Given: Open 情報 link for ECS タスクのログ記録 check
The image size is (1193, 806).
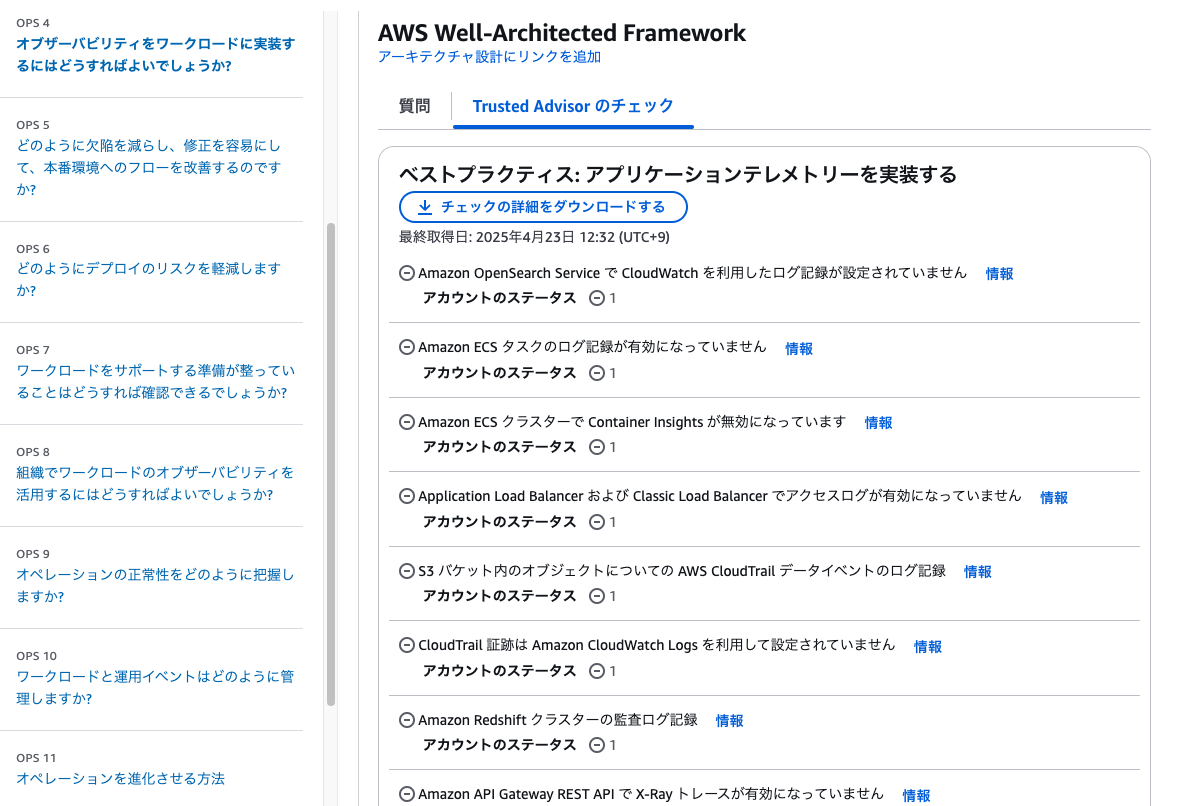Looking at the screenshot, I should point(799,349).
